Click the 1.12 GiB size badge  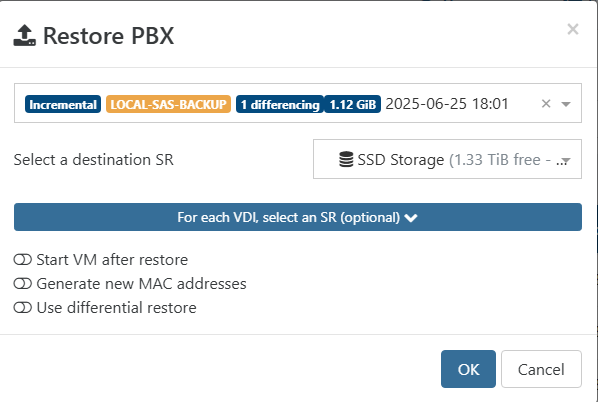click(x=352, y=104)
